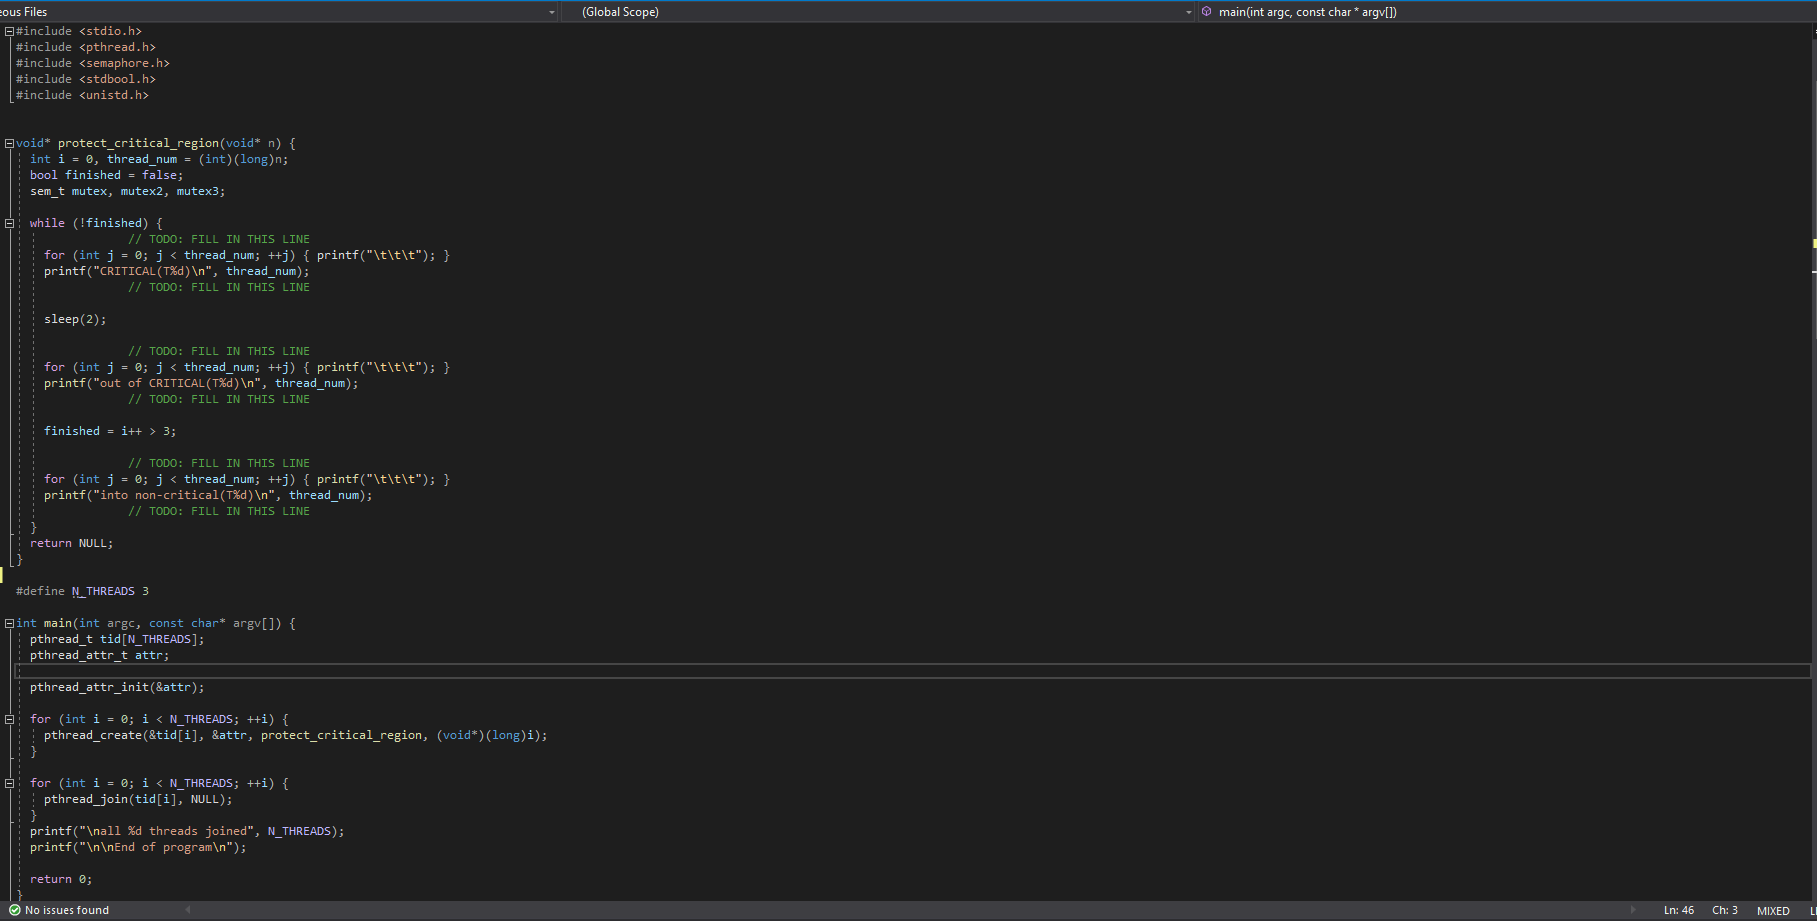Click the MIXED line-ending indicator in status bar
The image size is (1817, 921).
(x=1772, y=910)
